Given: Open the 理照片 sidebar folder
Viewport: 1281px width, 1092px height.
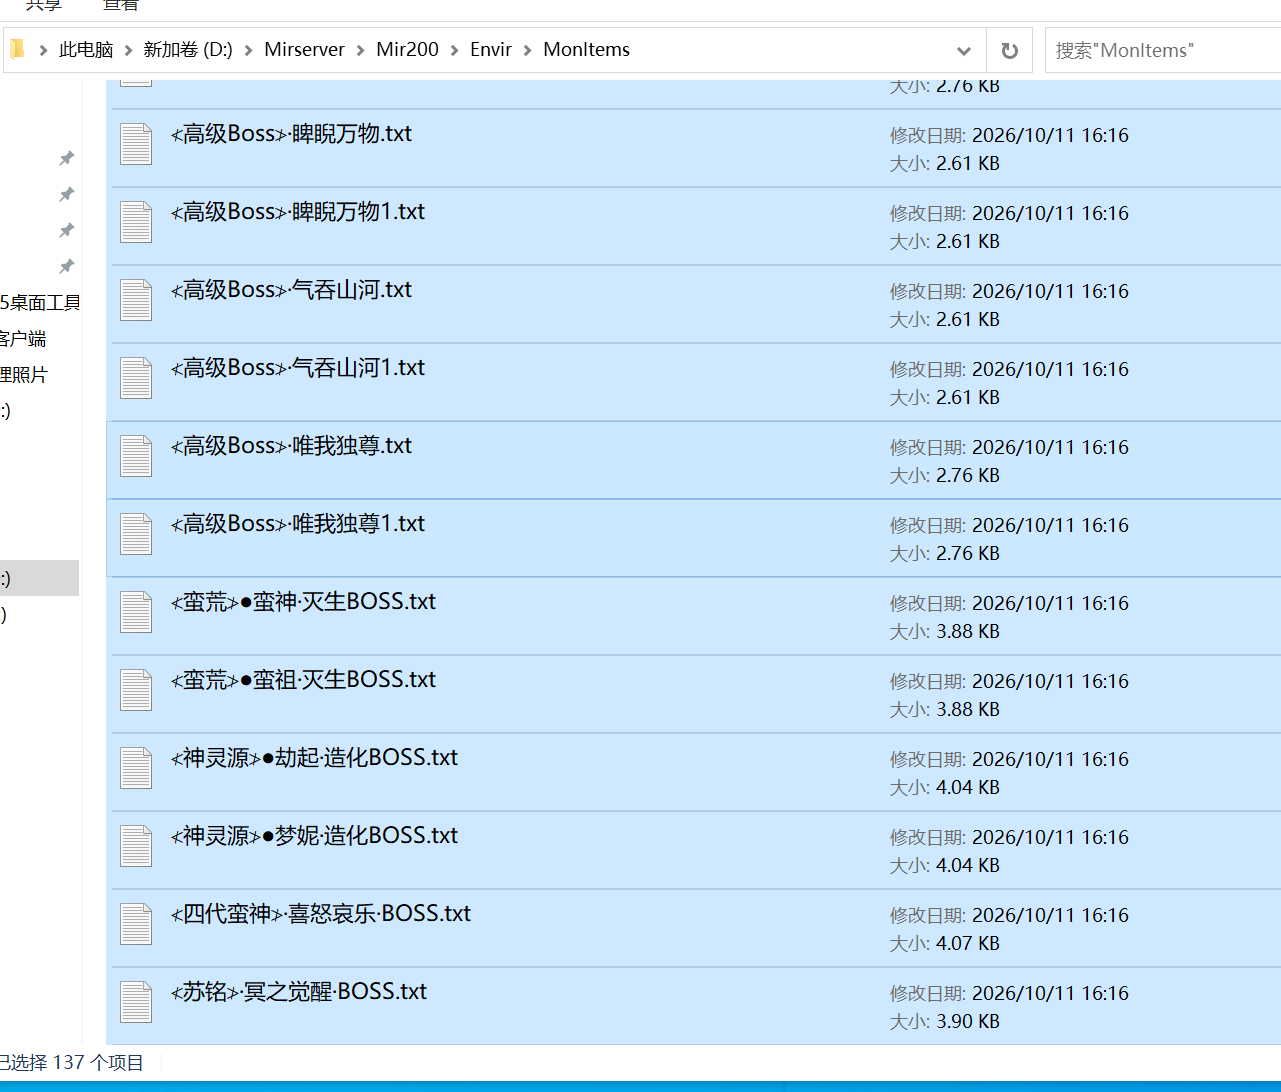Looking at the screenshot, I should 24,375.
